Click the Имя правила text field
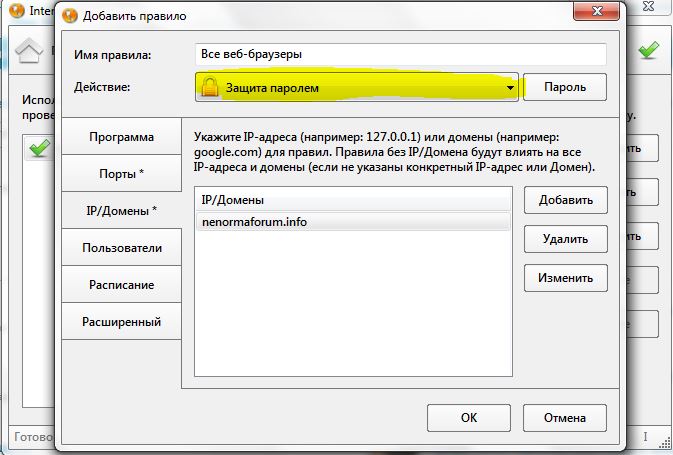This screenshot has height=455, width=673. [x=400, y=54]
